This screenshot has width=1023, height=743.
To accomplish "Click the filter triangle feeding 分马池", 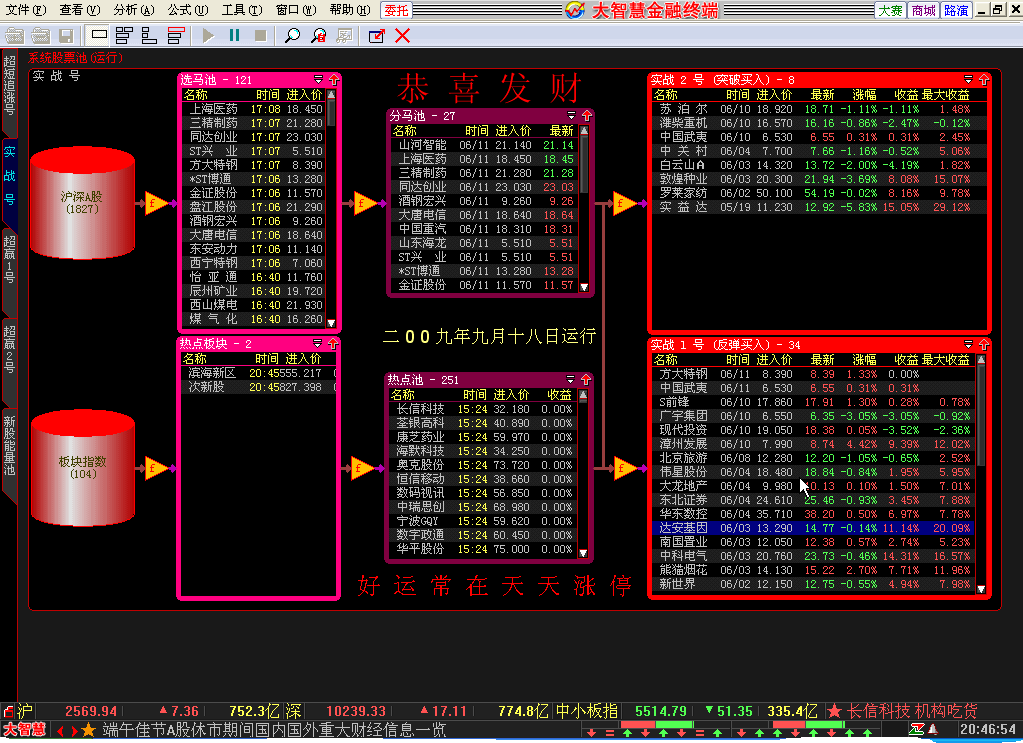I will click(365, 204).
